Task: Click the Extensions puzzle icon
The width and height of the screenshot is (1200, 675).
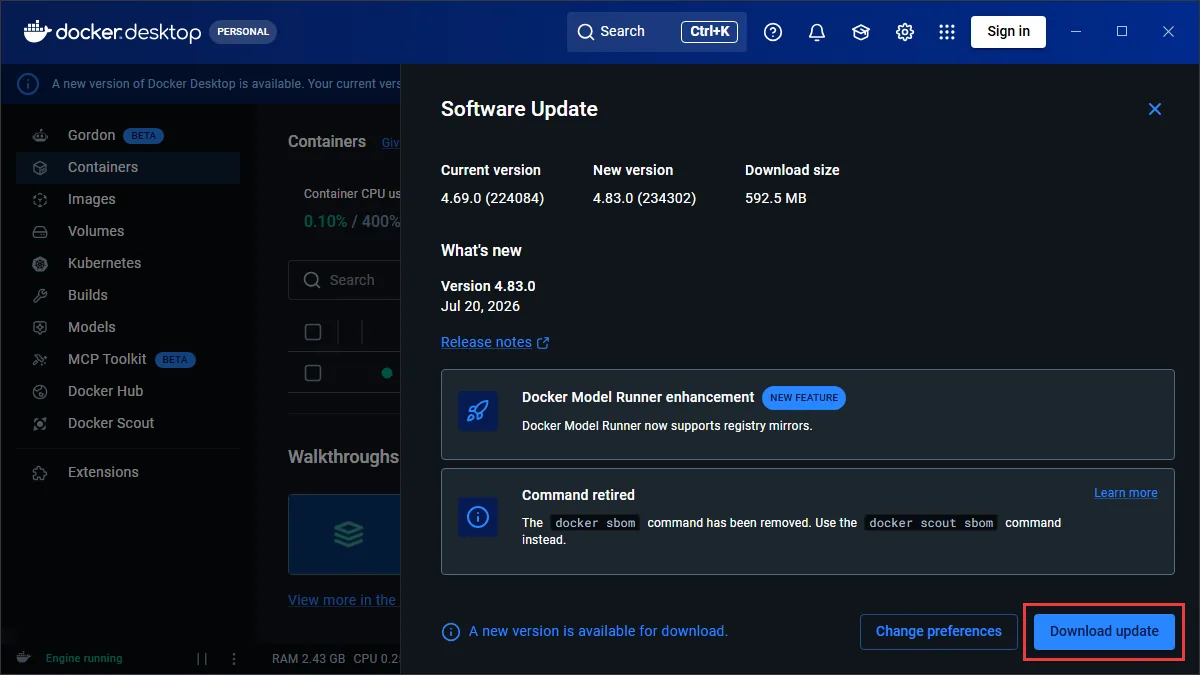Action: coord(40,472)
